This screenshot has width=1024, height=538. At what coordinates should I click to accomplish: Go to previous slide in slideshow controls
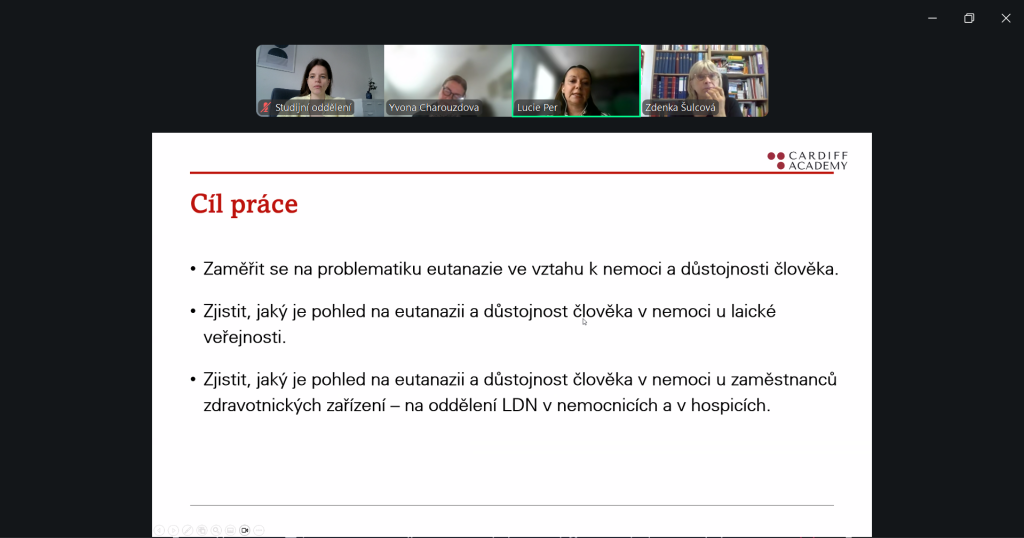pos(159,530)
